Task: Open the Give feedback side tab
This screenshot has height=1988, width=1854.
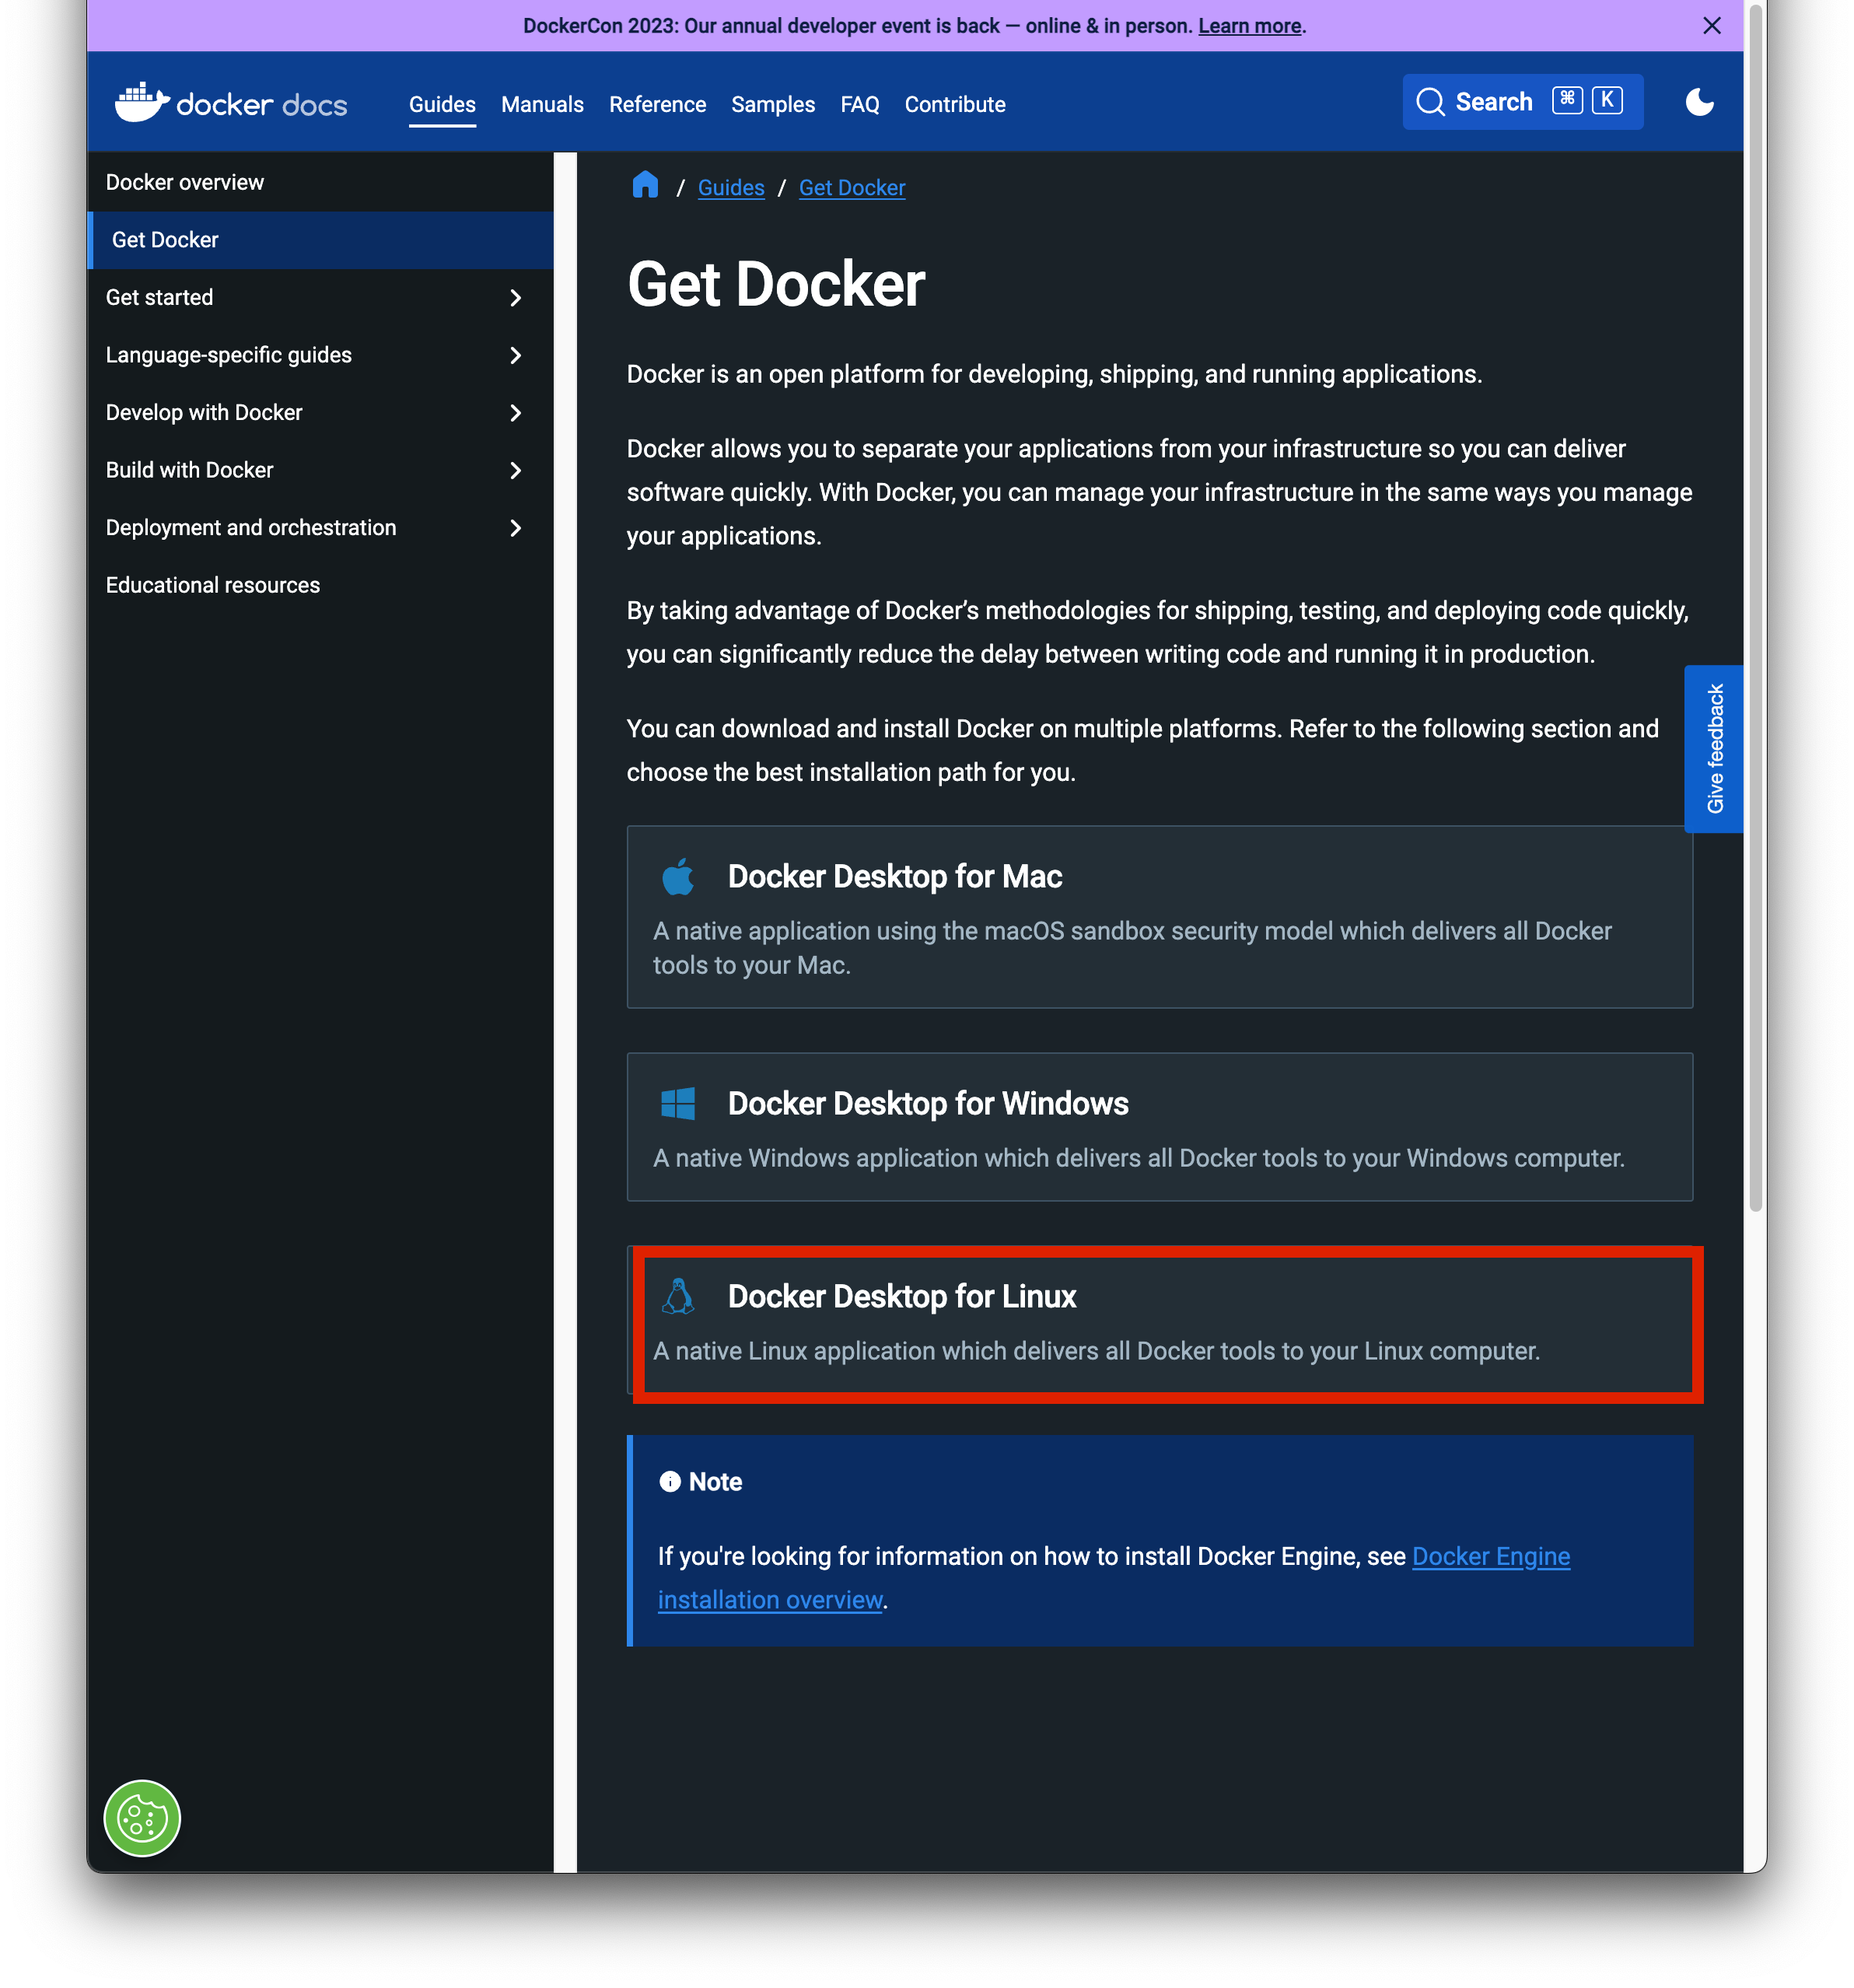Action: pyautogui.click(x=1713, y=748)
